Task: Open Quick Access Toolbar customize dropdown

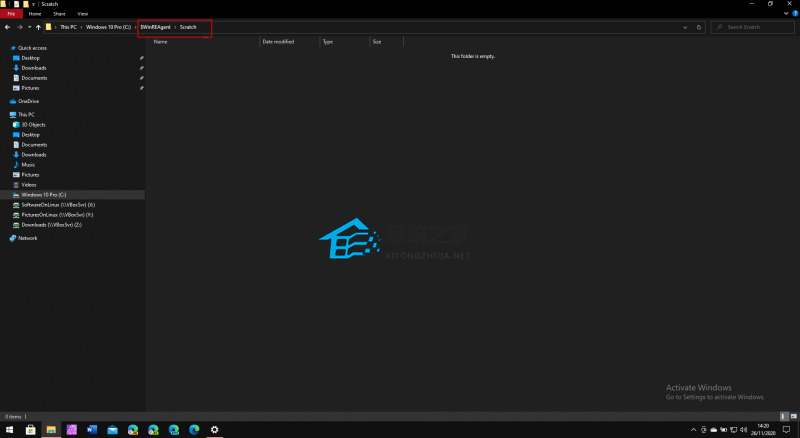Action: click(x=34, y=4)
